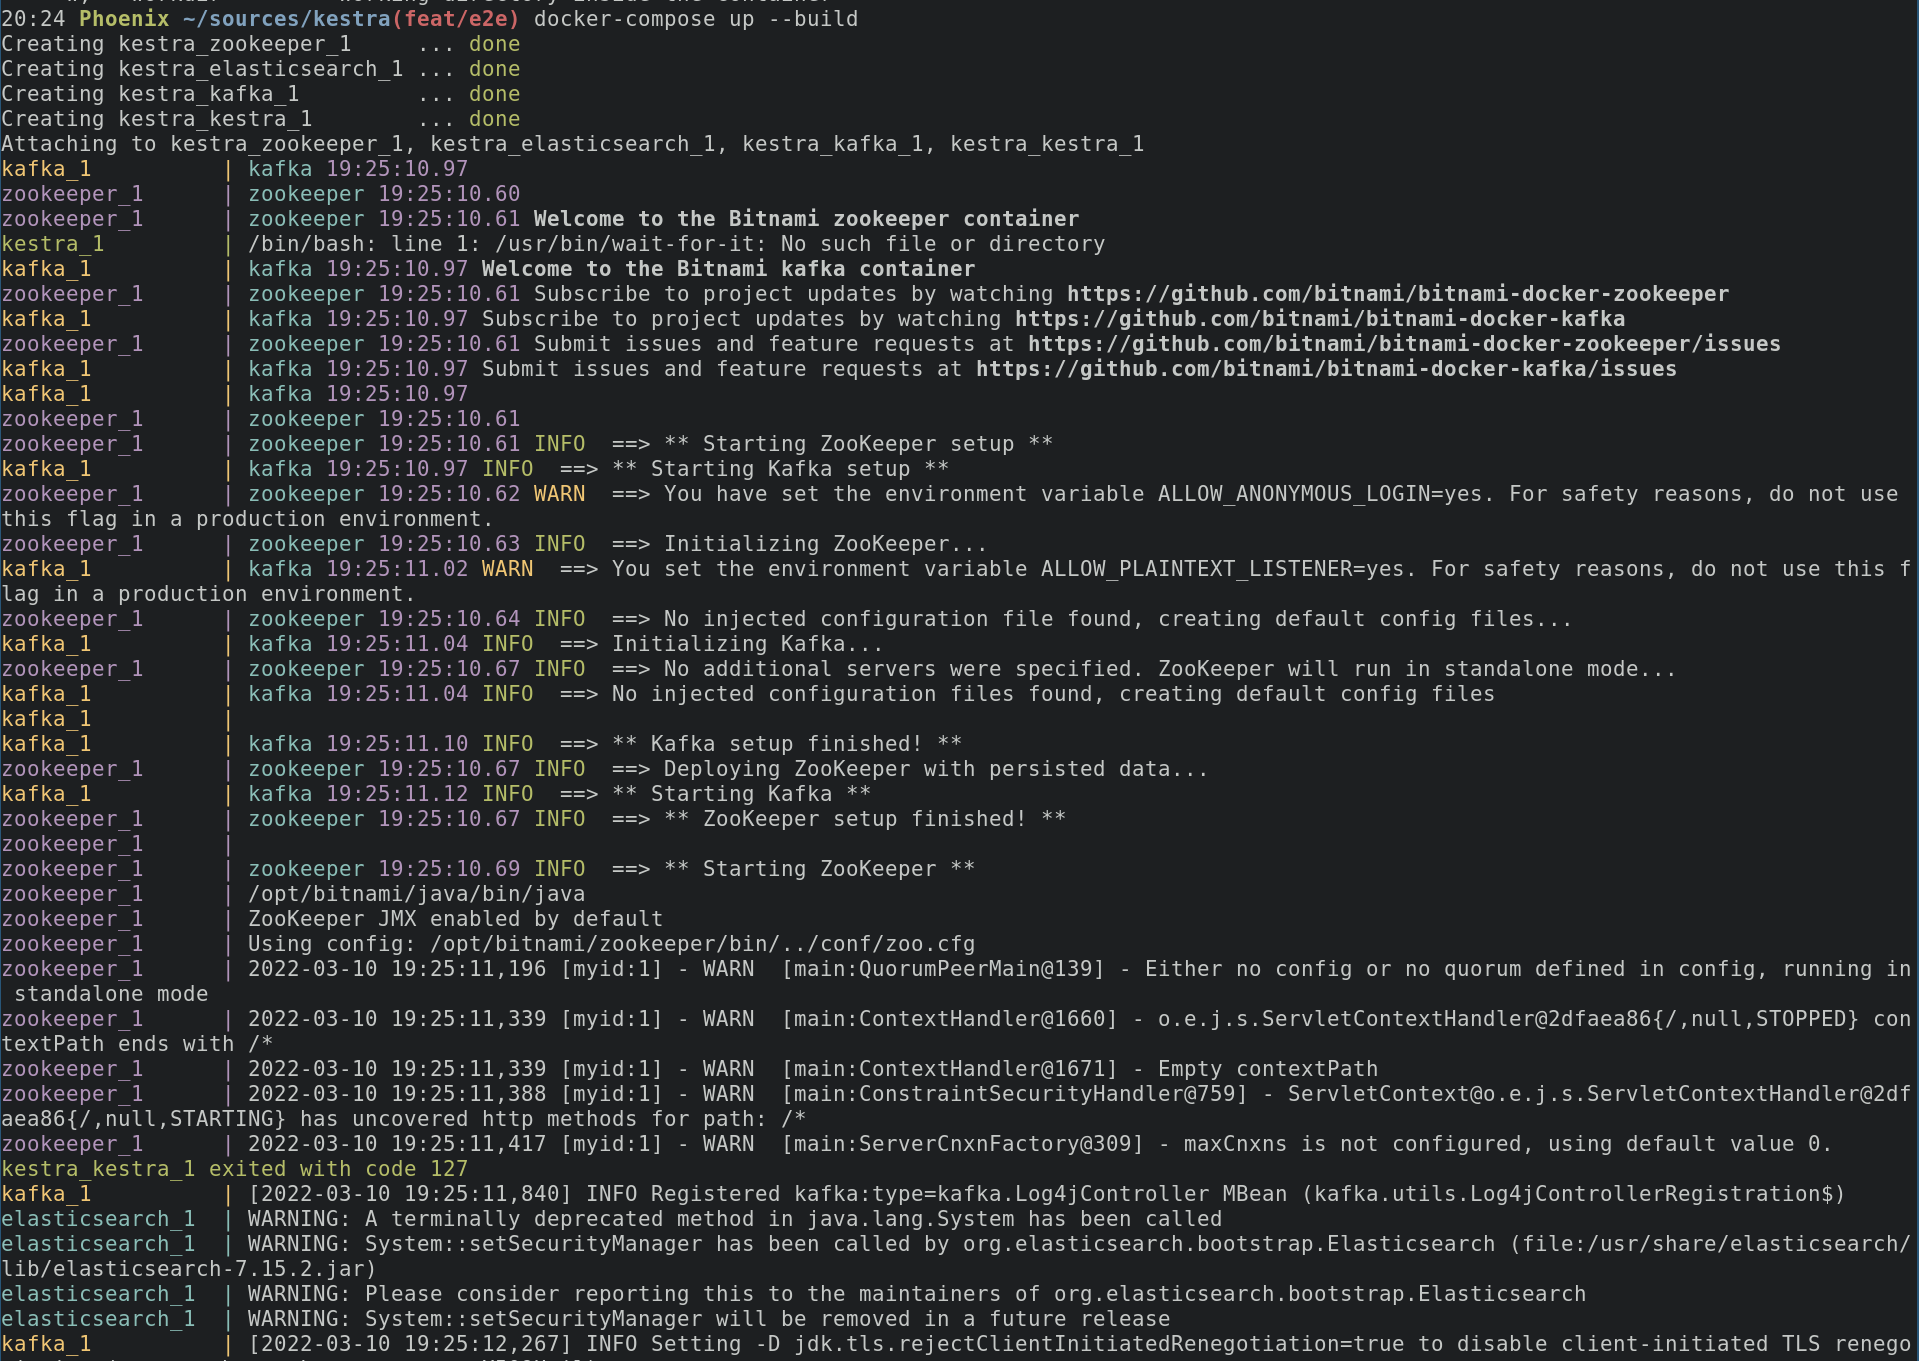Screen dimensions: 1919x1361
Task: Click '** Starting ZooKeeper setup **' message
Action: (859, 444)
